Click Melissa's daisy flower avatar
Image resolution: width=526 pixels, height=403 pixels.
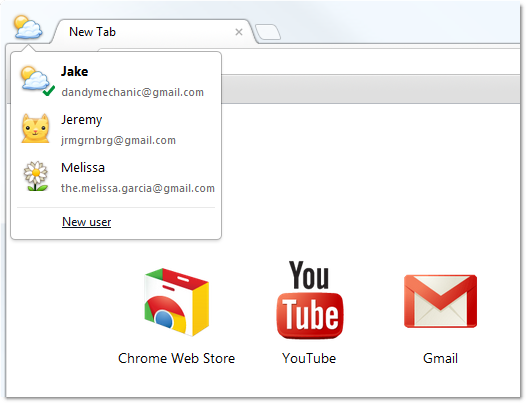click(x=36, y=176)
